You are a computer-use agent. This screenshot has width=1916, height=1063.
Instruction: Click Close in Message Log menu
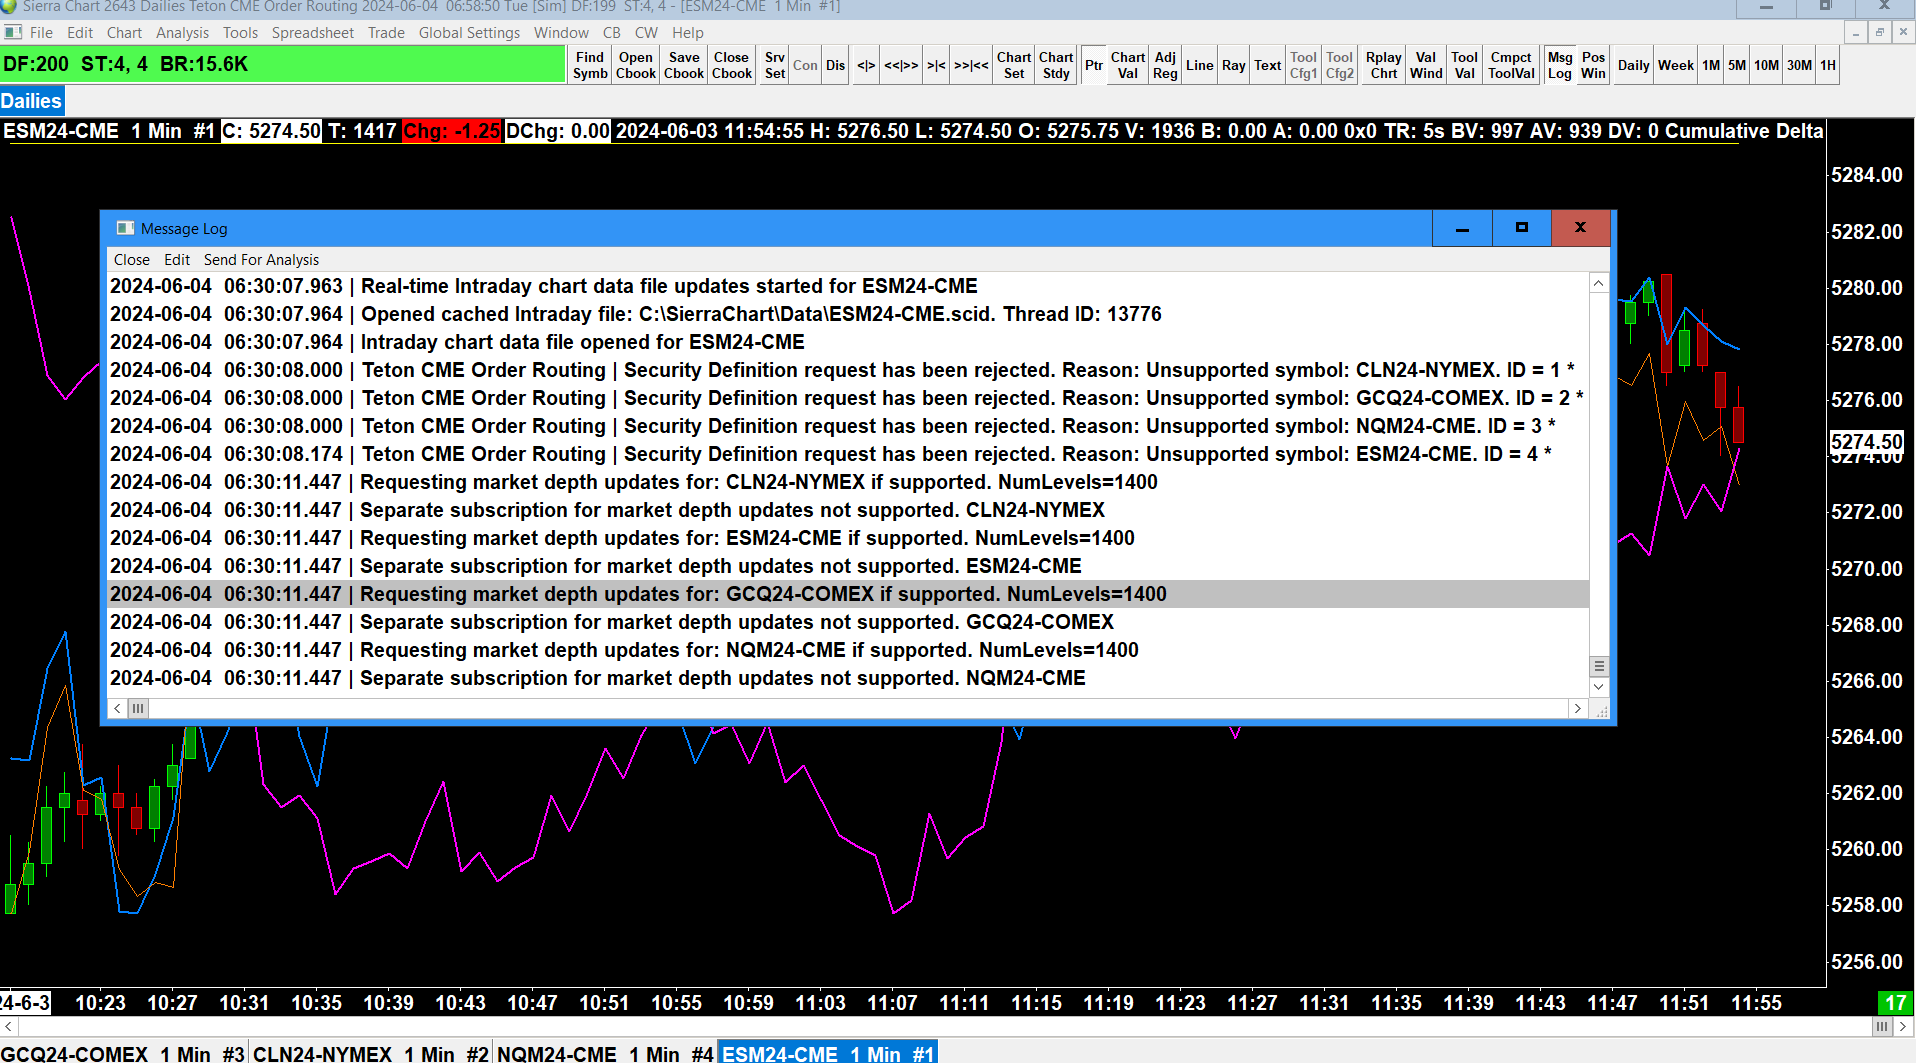[x=131, y=260]
